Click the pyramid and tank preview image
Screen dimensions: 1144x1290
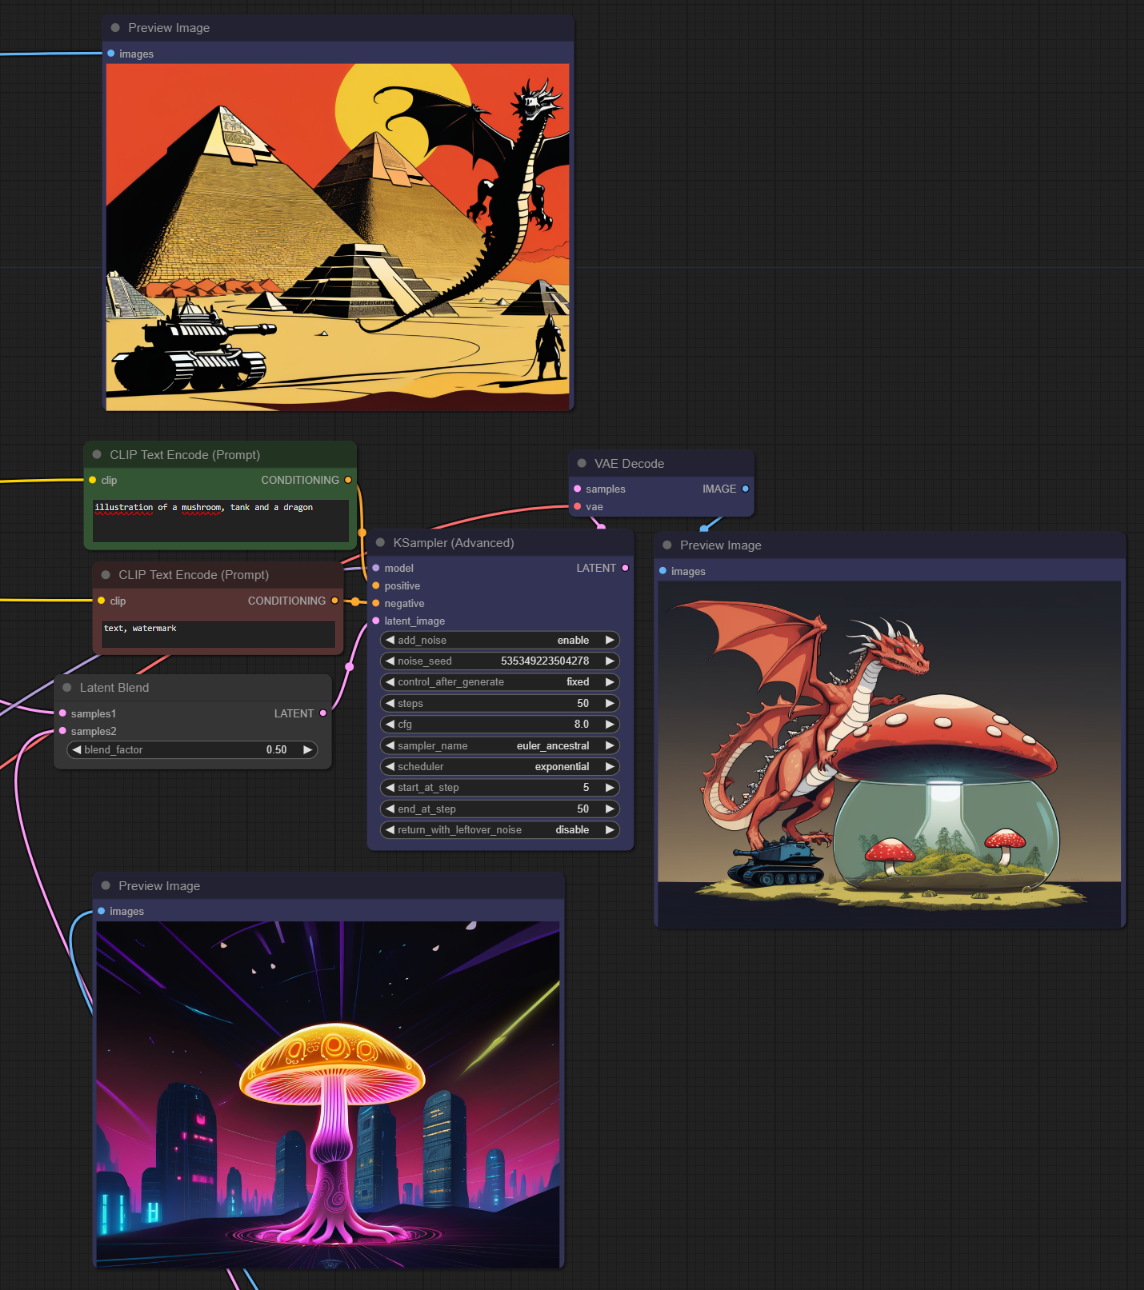338,237
